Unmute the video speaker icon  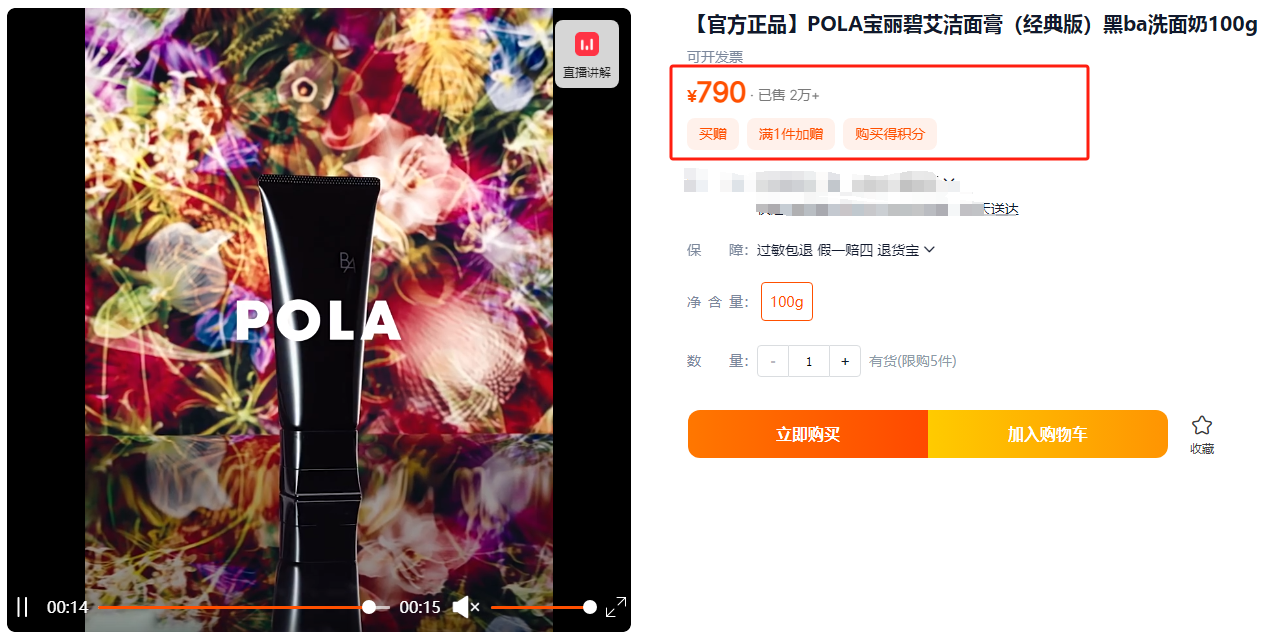[x=466, y=607]
